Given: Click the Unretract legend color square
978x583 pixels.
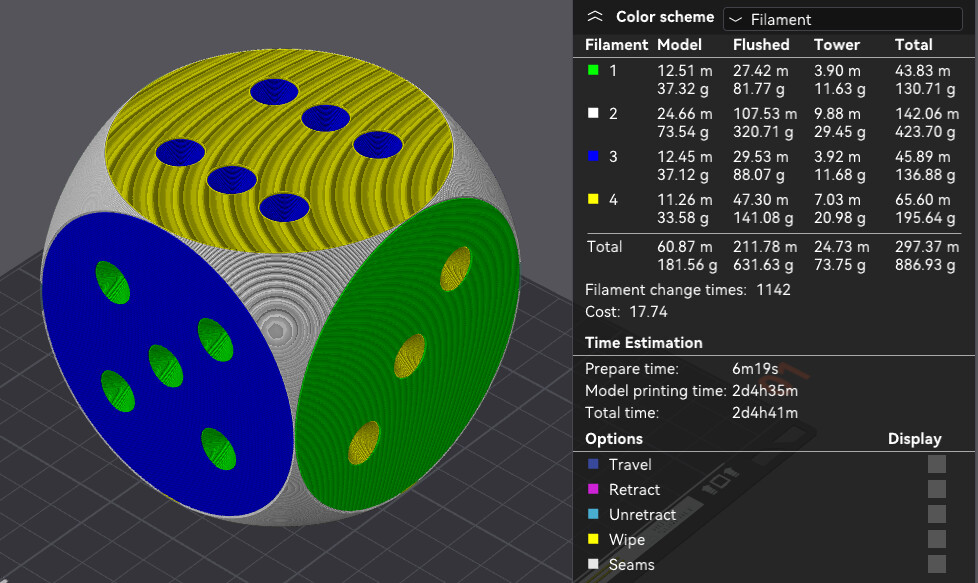Looking at the screenshot, I should pos(593,514).
